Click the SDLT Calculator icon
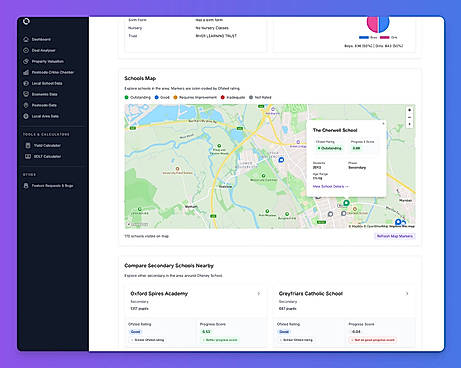Screen dimensions: 461x368 coord(28,156)
